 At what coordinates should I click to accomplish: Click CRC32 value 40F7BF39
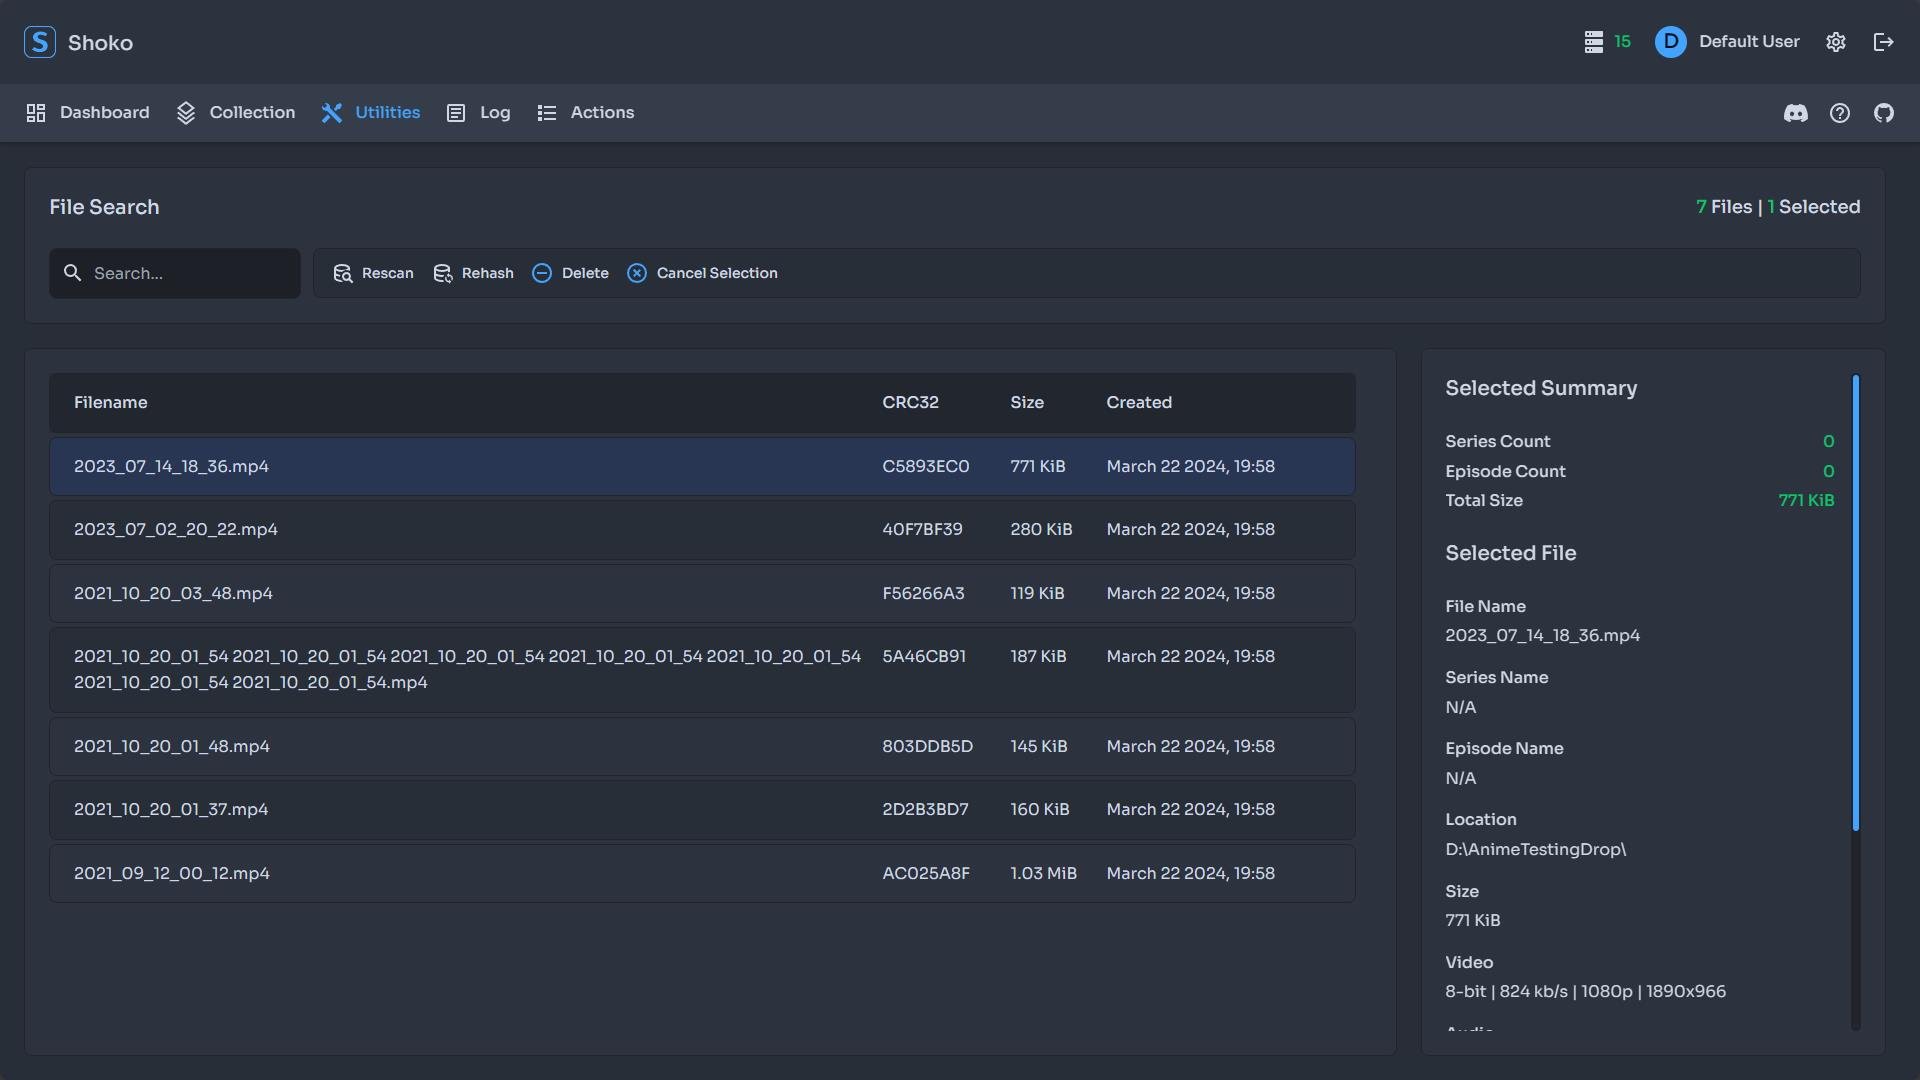922,530
